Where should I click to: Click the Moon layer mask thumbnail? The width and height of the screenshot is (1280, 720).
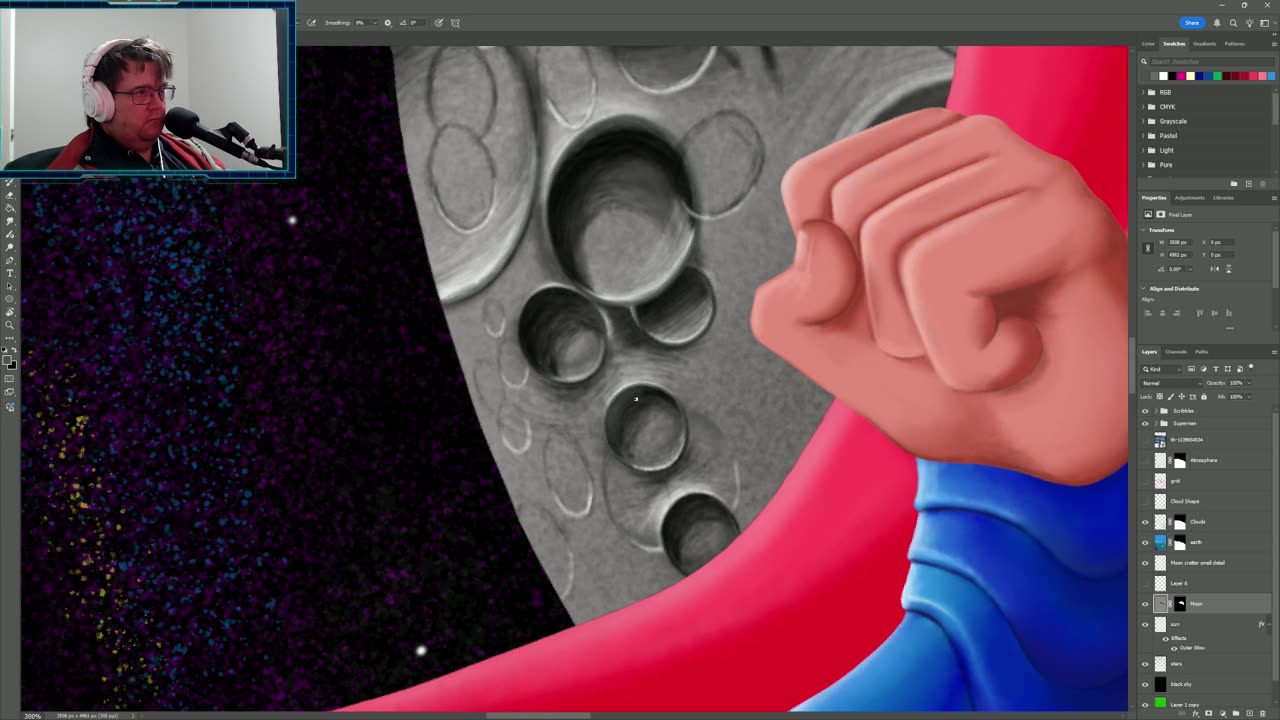pos(1180,604)
